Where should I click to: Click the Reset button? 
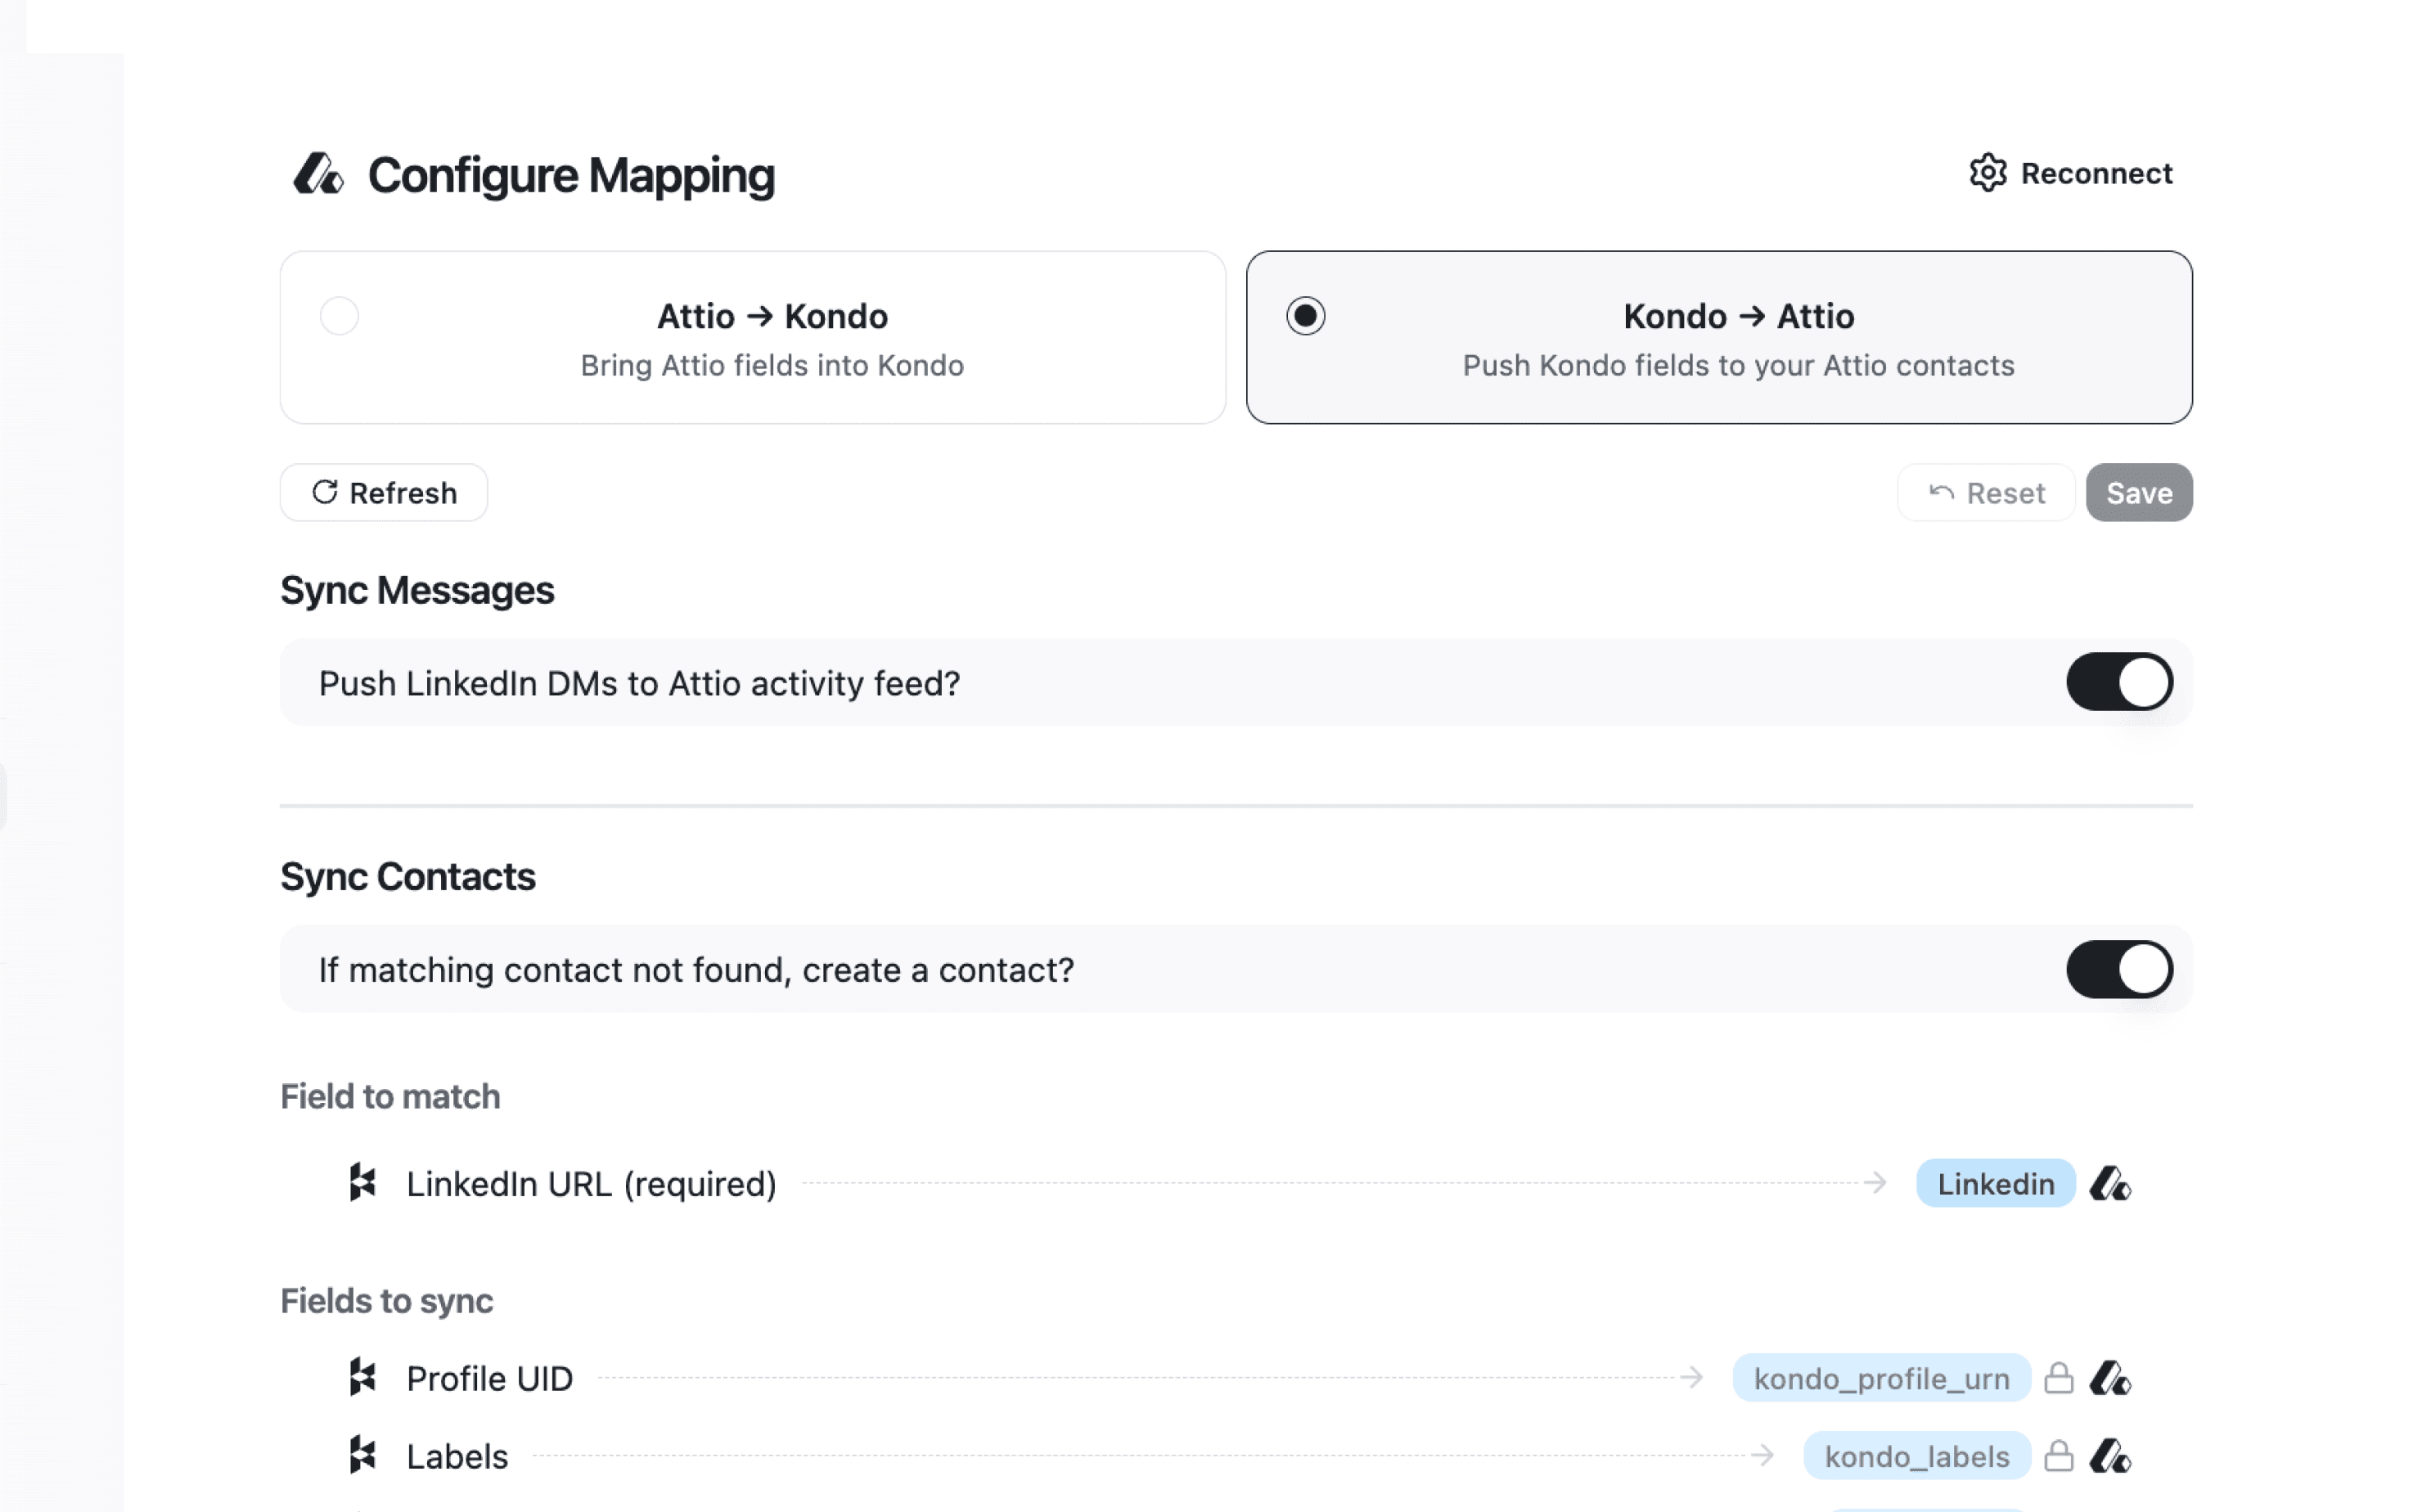pyautogui.click(x=1985, y=493)
